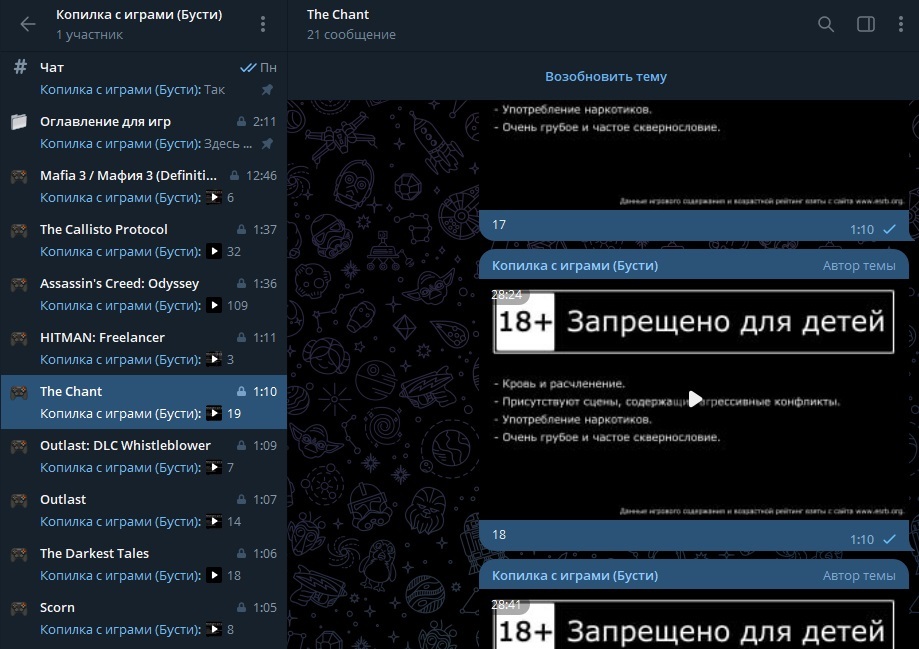Click gamepad icon next to Outlast: DLC Whistleblower
Image resolution: width=919 pixels, height=649 pixels.
[19, 446]
